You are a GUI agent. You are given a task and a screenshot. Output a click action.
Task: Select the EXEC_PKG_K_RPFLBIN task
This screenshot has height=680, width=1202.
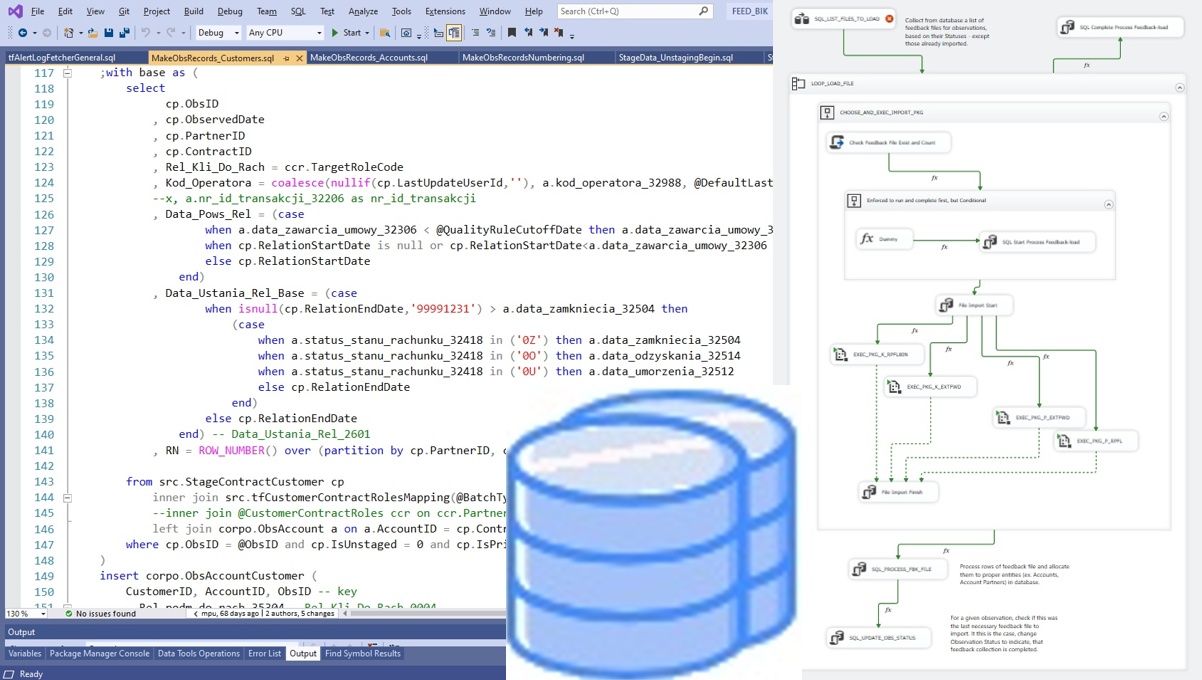(x=877, y=354)
